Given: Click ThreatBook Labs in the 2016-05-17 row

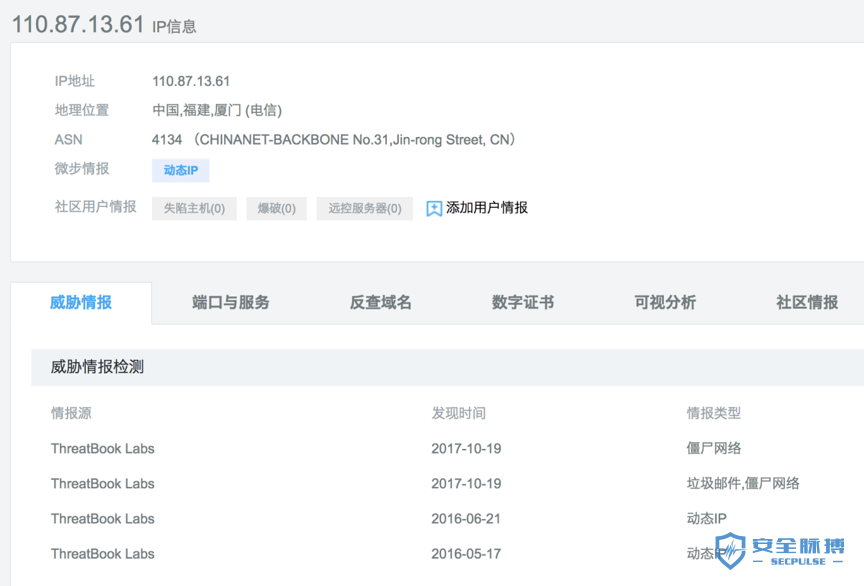Looking at the screenshot, I should pyautogui.click(x=102, y=554).
